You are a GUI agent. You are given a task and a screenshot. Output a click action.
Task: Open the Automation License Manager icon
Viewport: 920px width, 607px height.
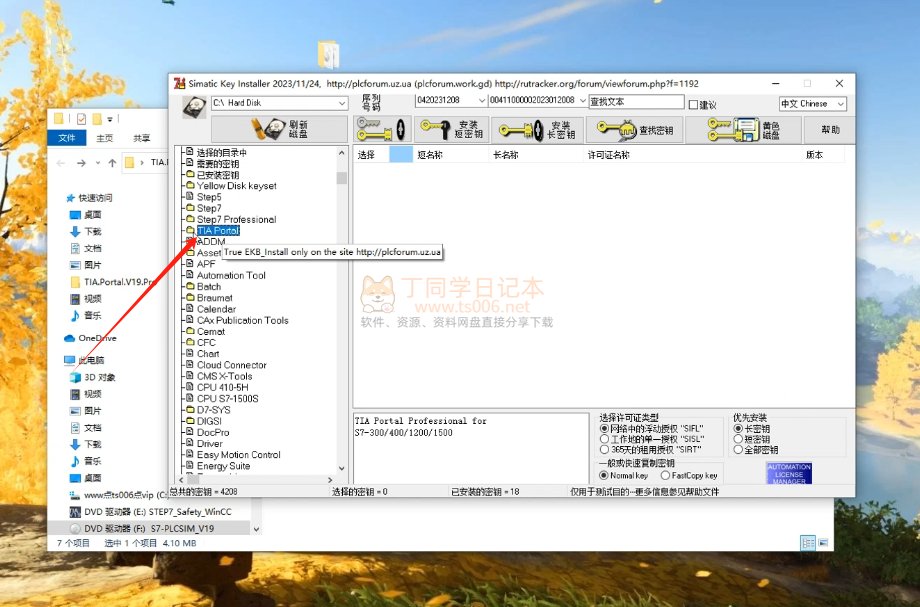(788, 473)
